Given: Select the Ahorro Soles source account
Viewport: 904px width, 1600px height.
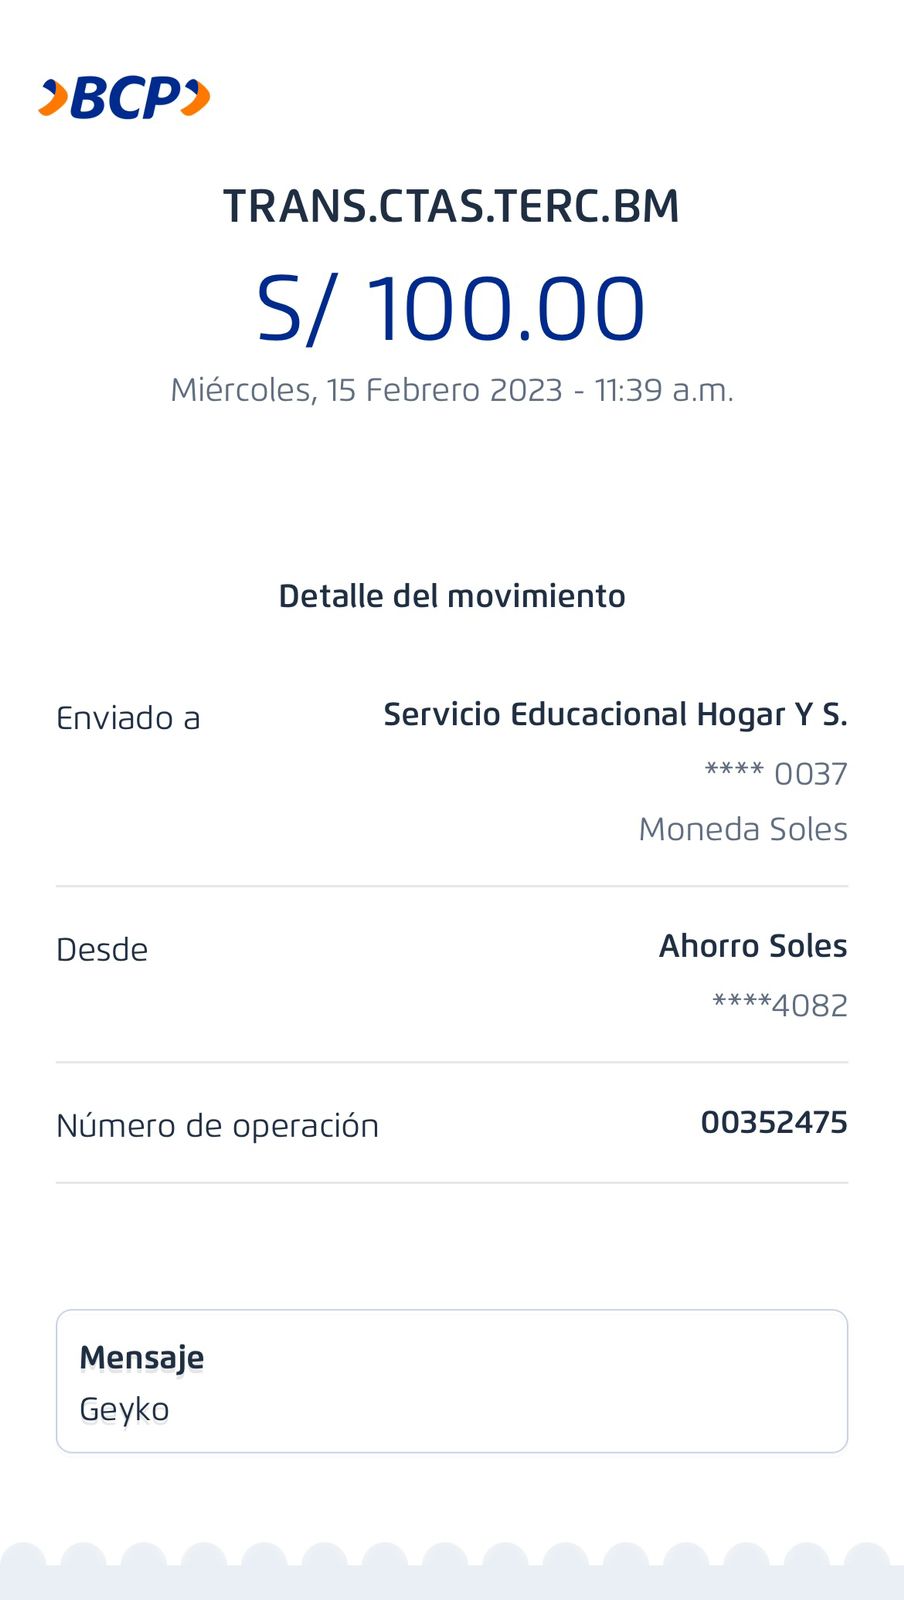Looking at the screenshot, I should (753, 946).
